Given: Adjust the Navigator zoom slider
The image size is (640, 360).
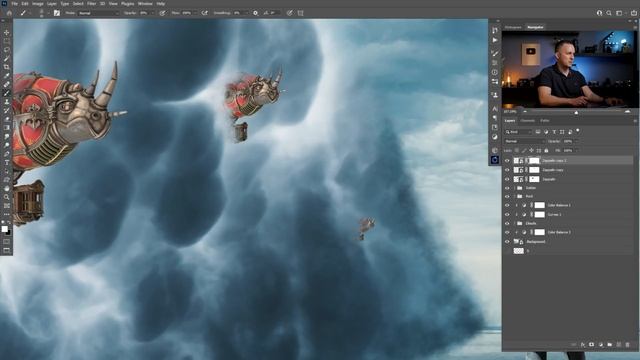Looking at the screenshot, I should (576, 112).
